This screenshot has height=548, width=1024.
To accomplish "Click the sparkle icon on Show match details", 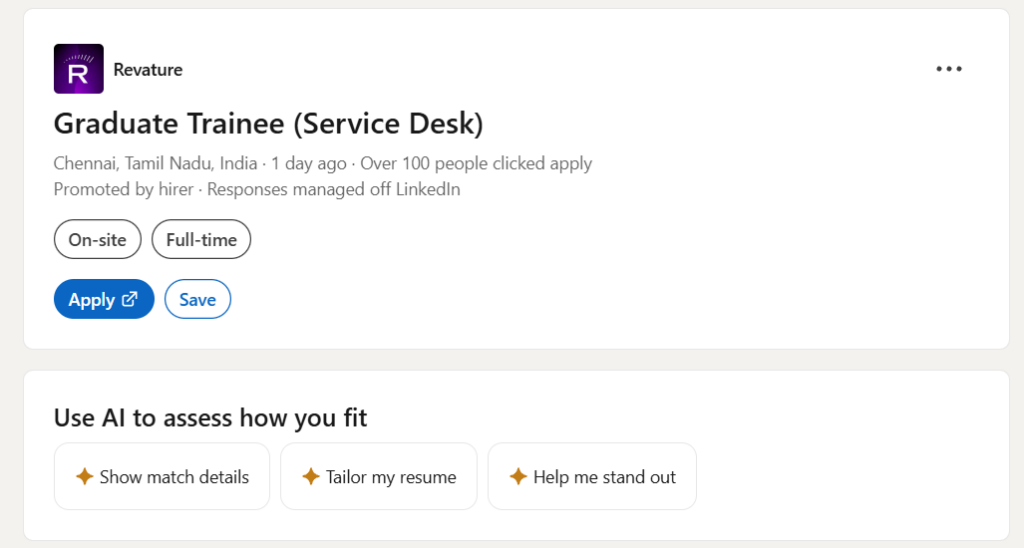I will (x=85, y=477).
